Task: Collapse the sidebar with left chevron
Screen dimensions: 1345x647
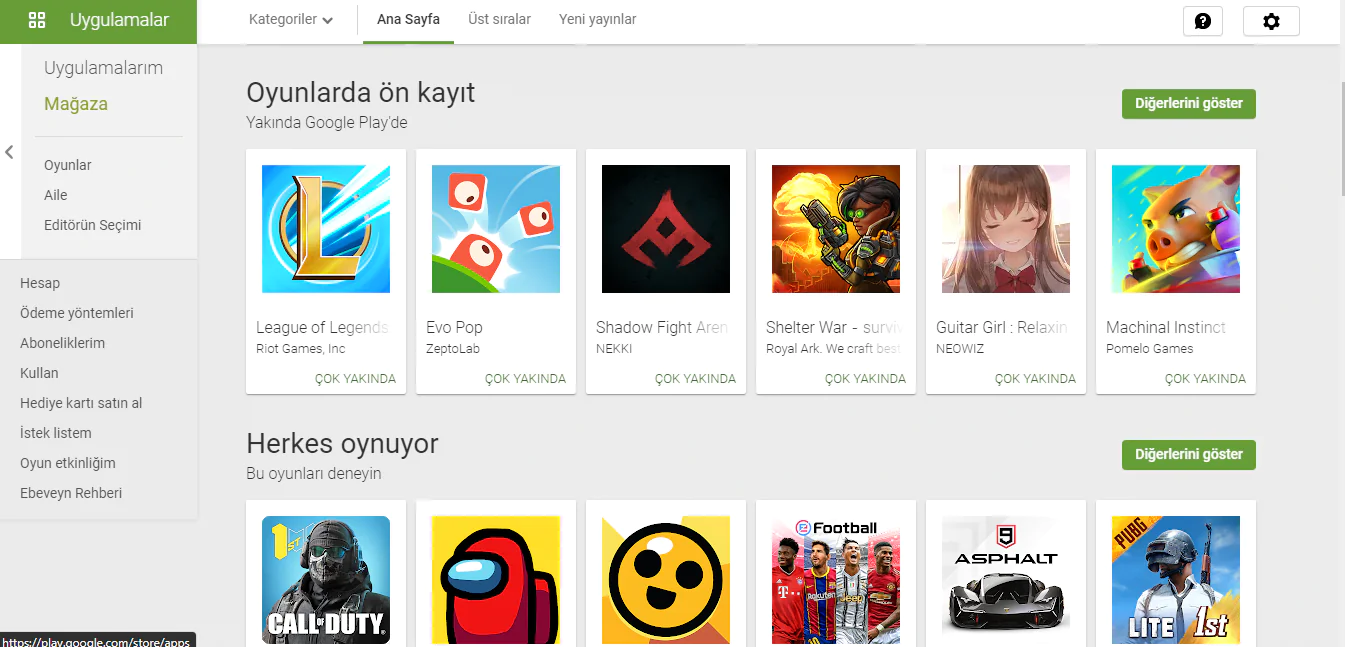Action: coord(9,152)
